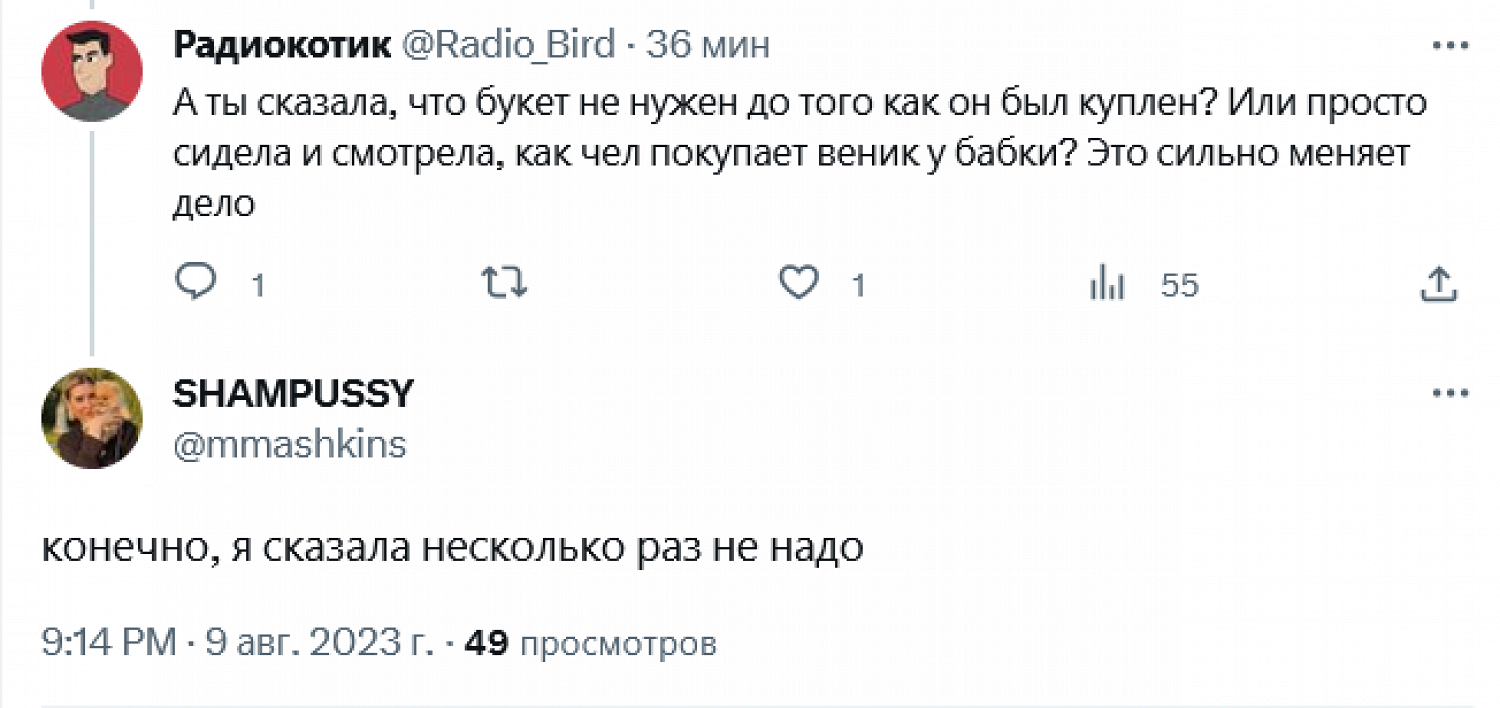Click the 55 views count number
Viewport: 1500px width, 708px height.
tap(1179, 286)
